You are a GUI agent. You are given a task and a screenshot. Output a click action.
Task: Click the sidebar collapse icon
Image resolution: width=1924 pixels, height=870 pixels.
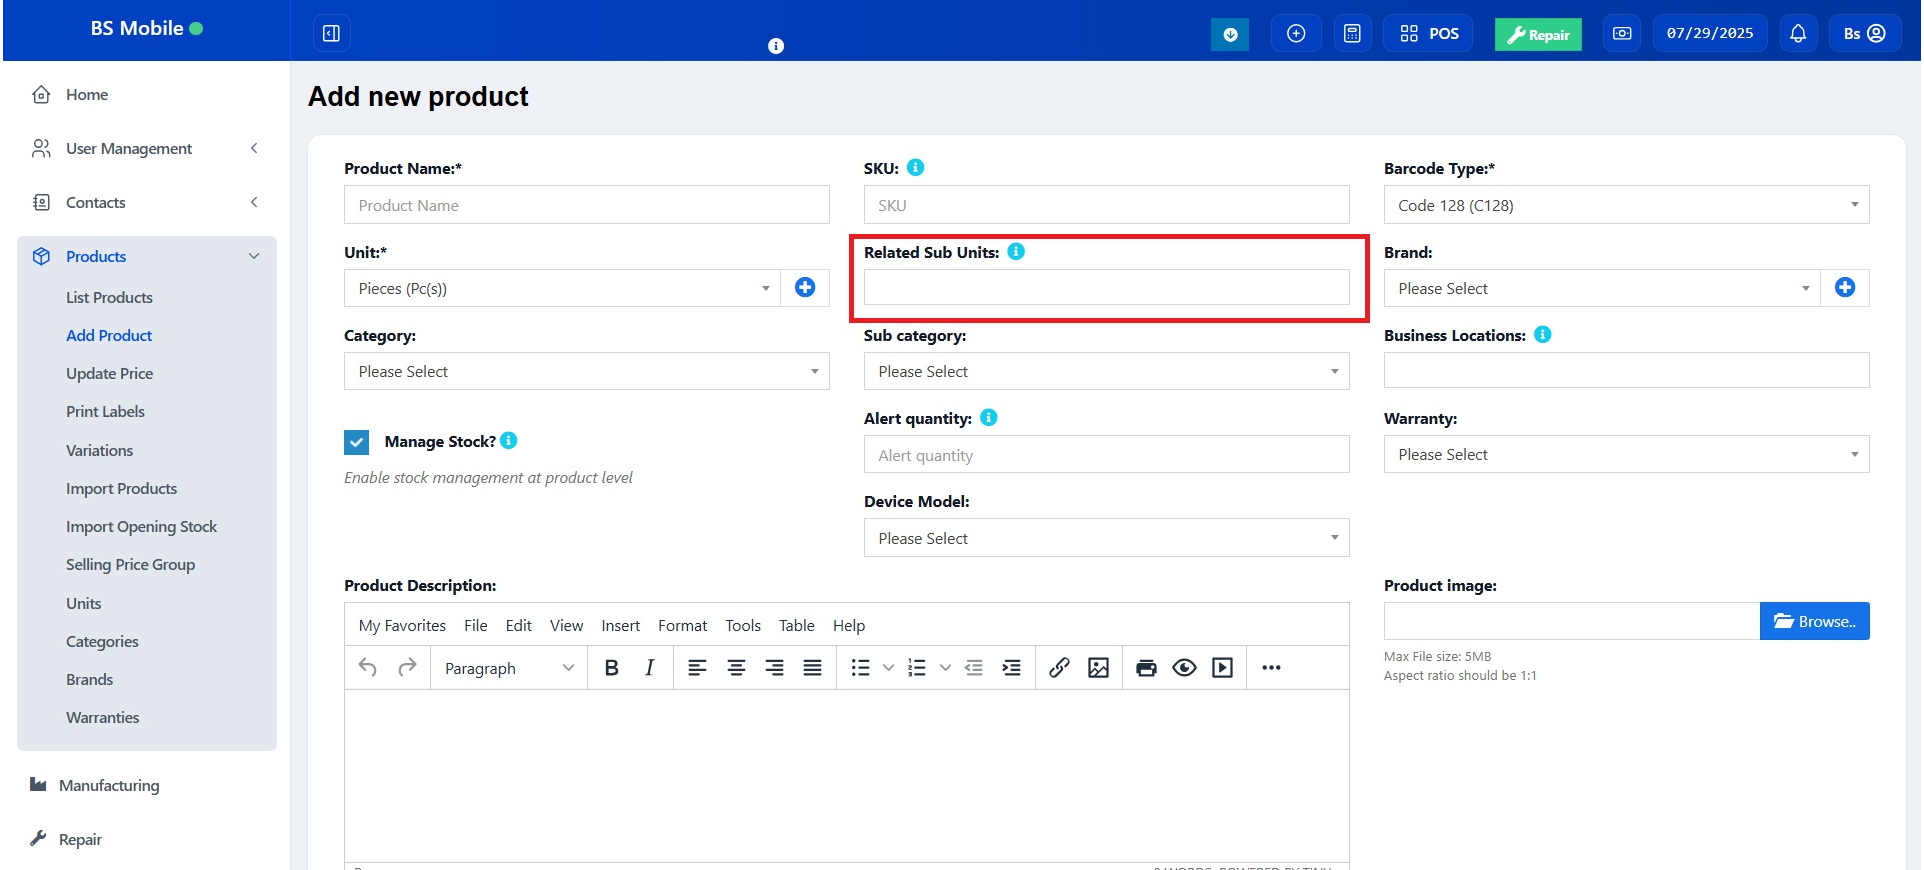pyautogui.click(x=331, y=34)
